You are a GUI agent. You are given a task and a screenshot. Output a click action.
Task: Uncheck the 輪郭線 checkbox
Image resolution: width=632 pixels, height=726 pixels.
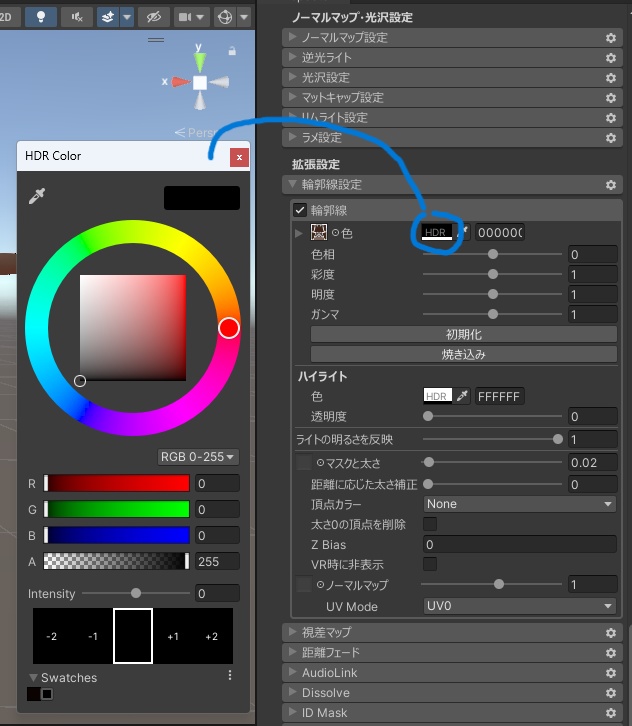pyautogui.click(x=300, y=210)
